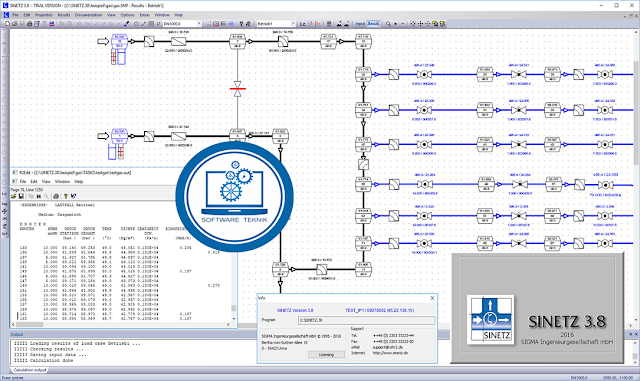Click the regulator symbol between the vertical nodes

point(363,165)
